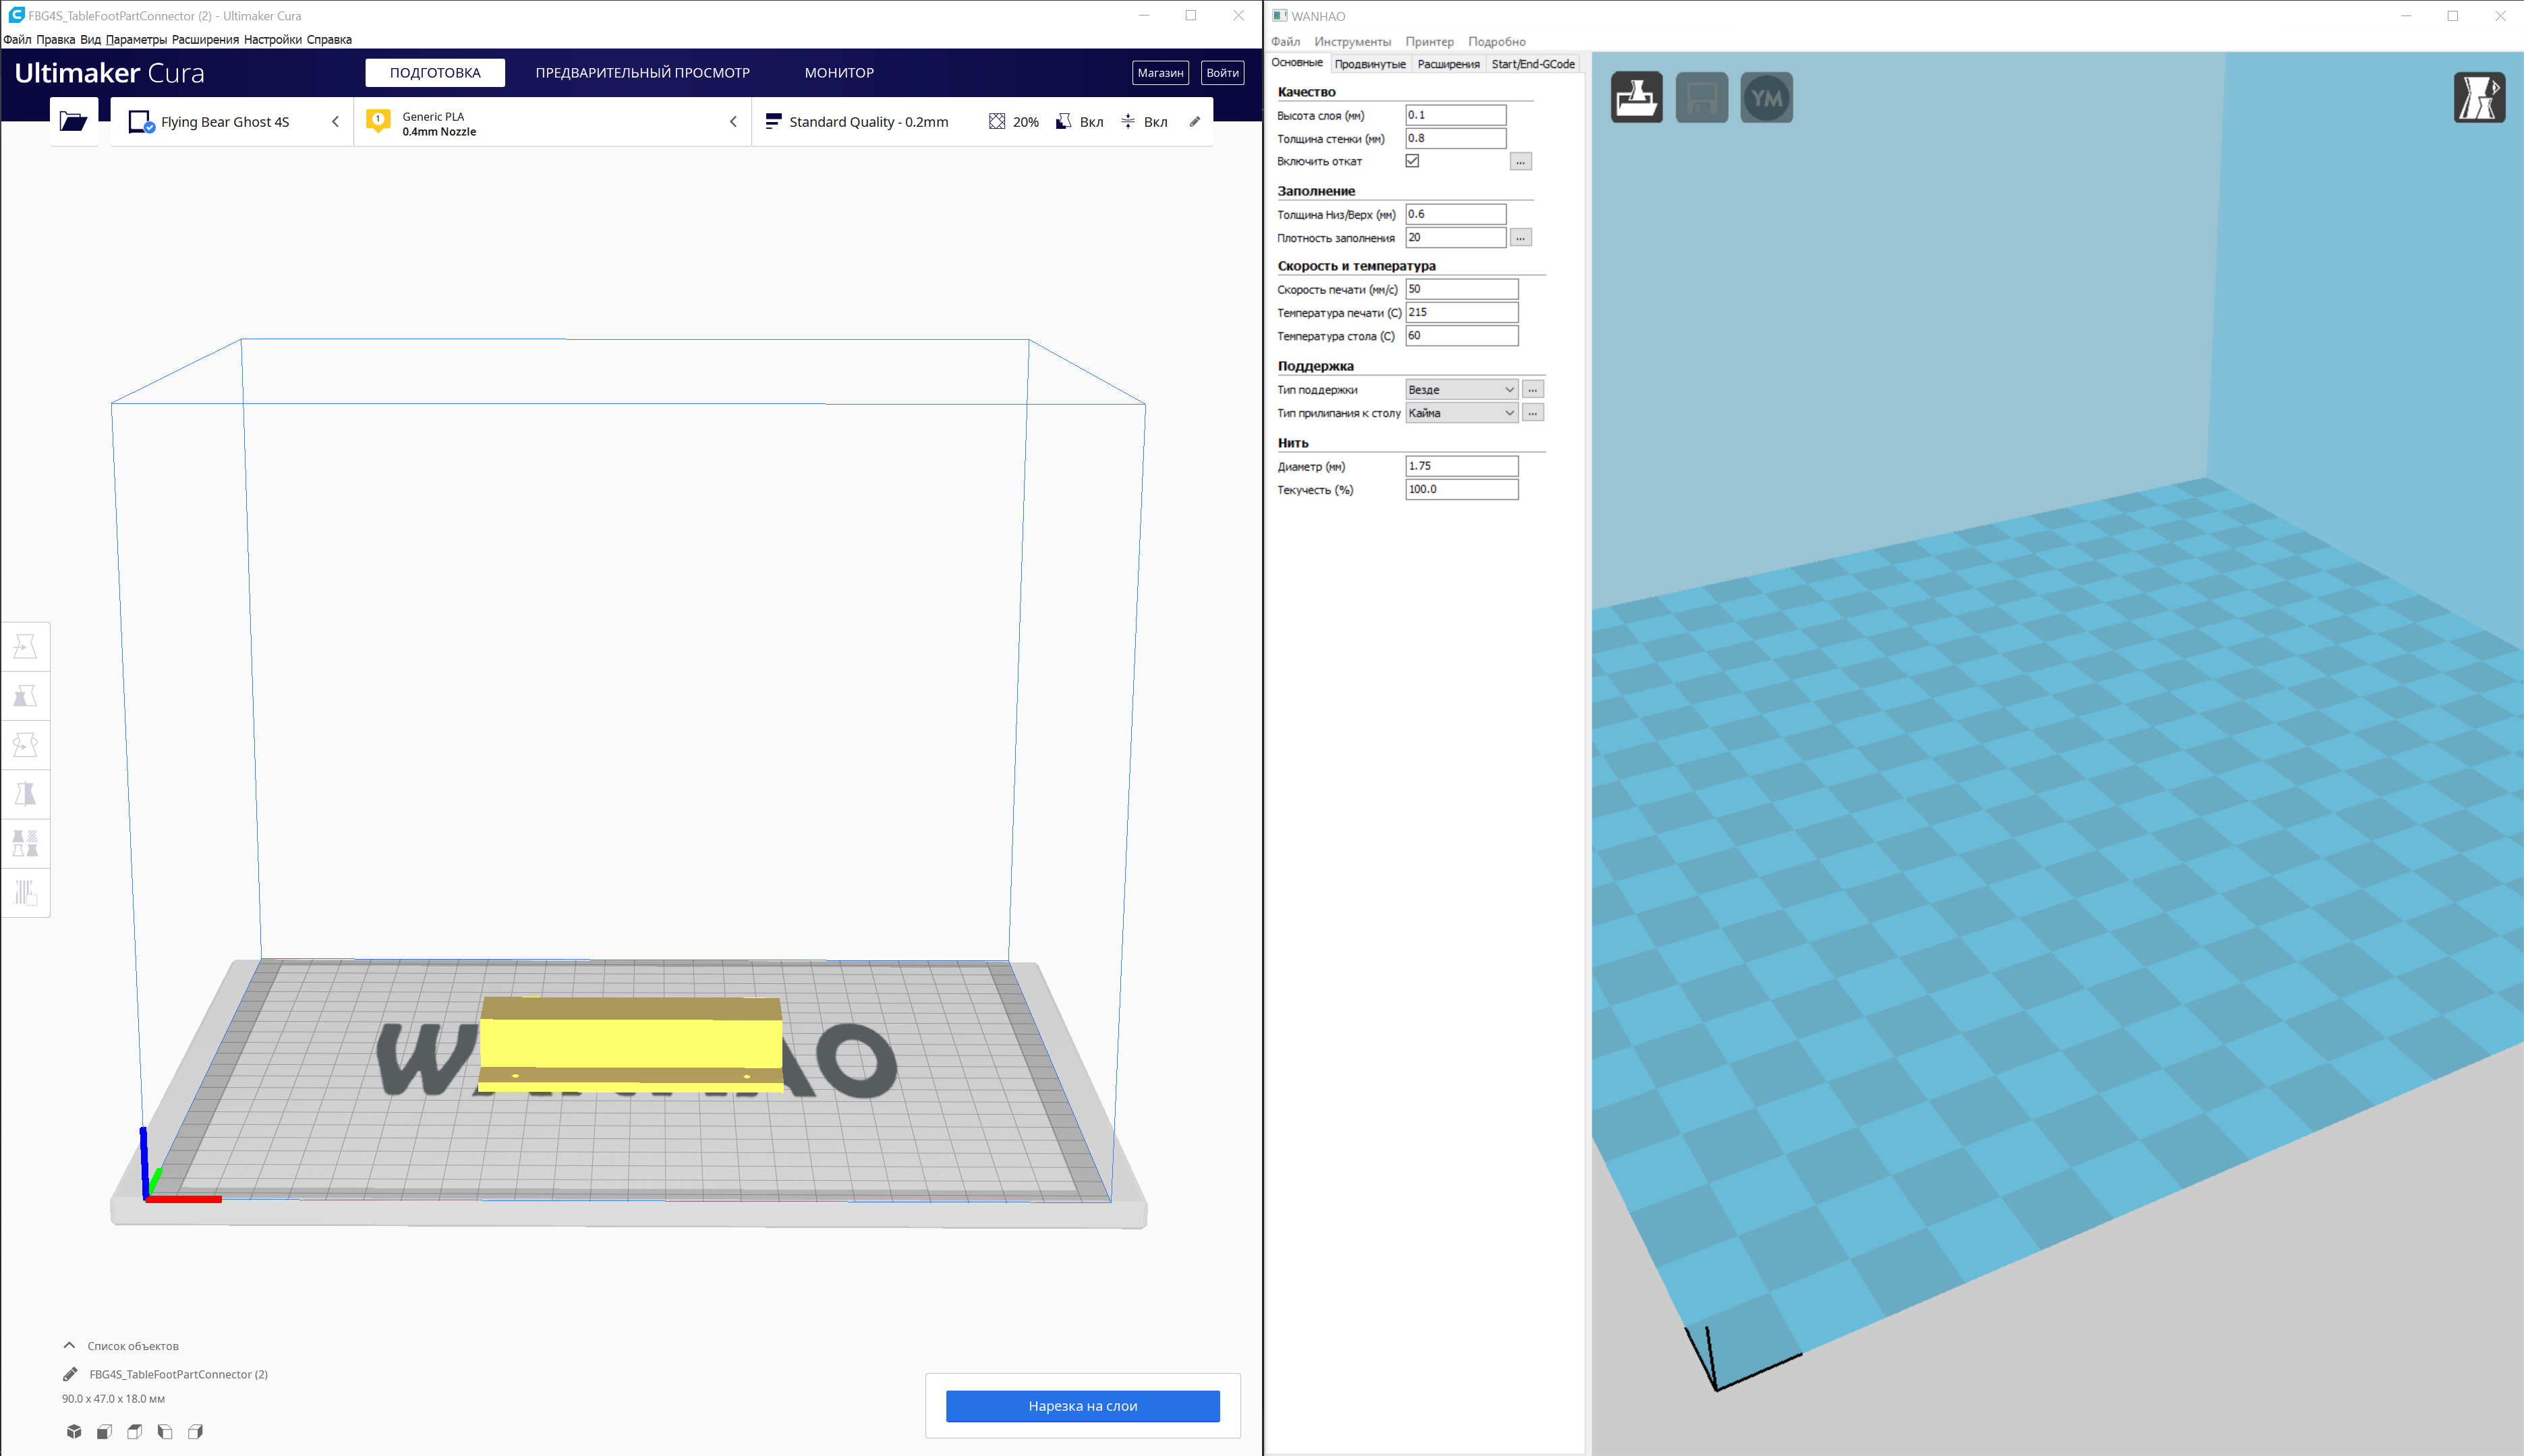This screenshot has height=1456, width=2524.
Task: Expand the Generic PLA material selector chevron
Action: [x=733, y=122]
